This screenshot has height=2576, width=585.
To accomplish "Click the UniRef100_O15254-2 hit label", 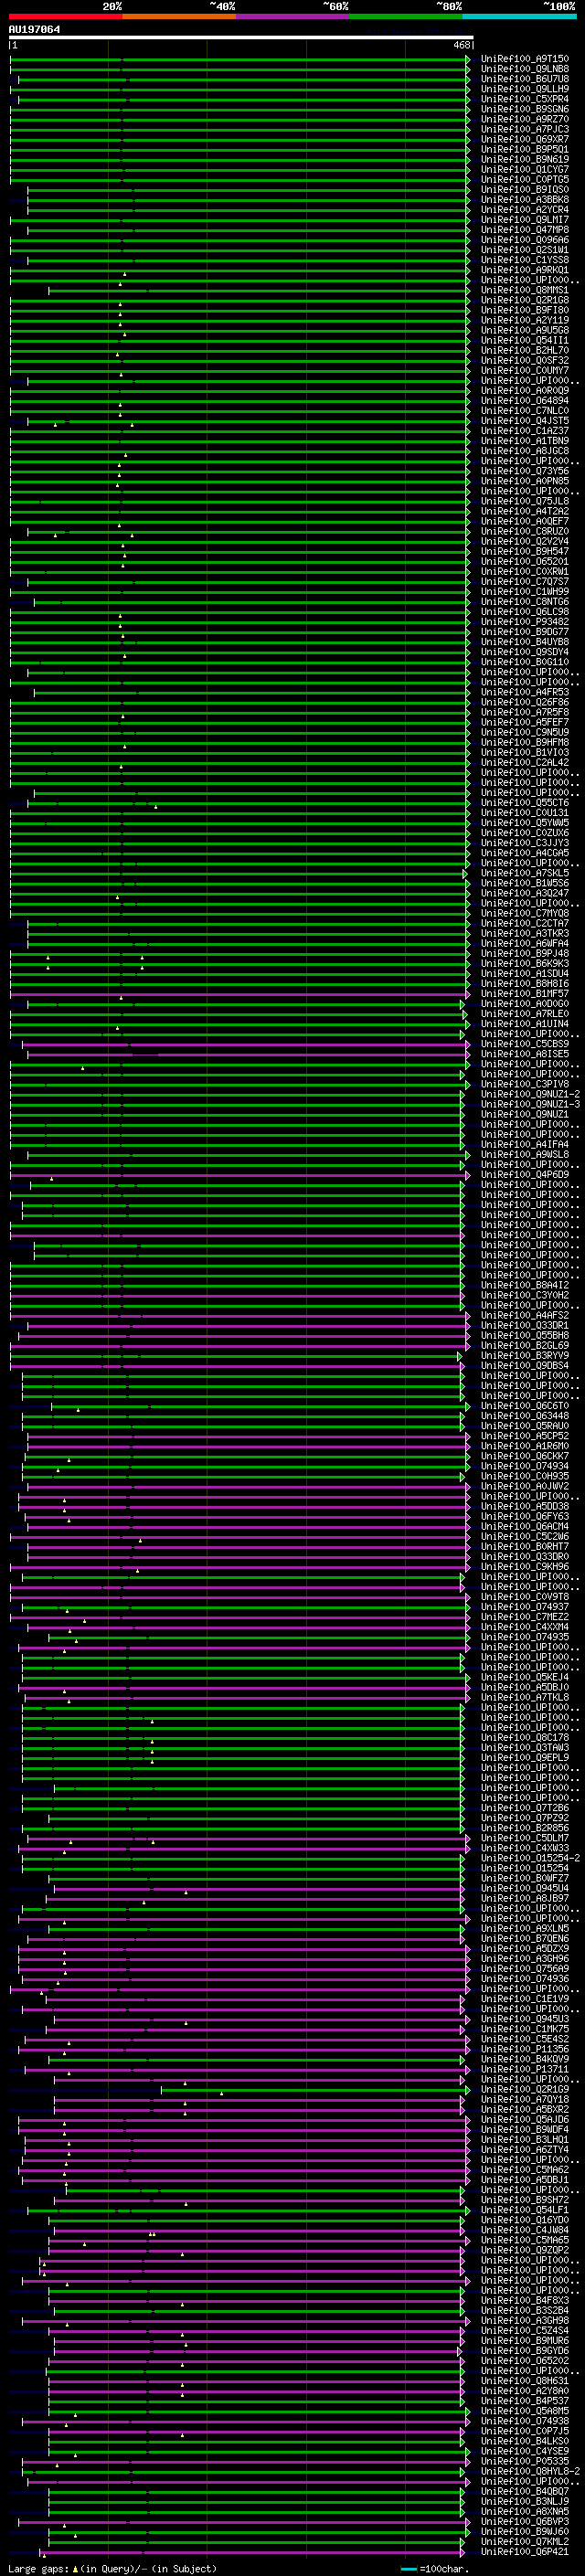I will tap(530, 1858).
